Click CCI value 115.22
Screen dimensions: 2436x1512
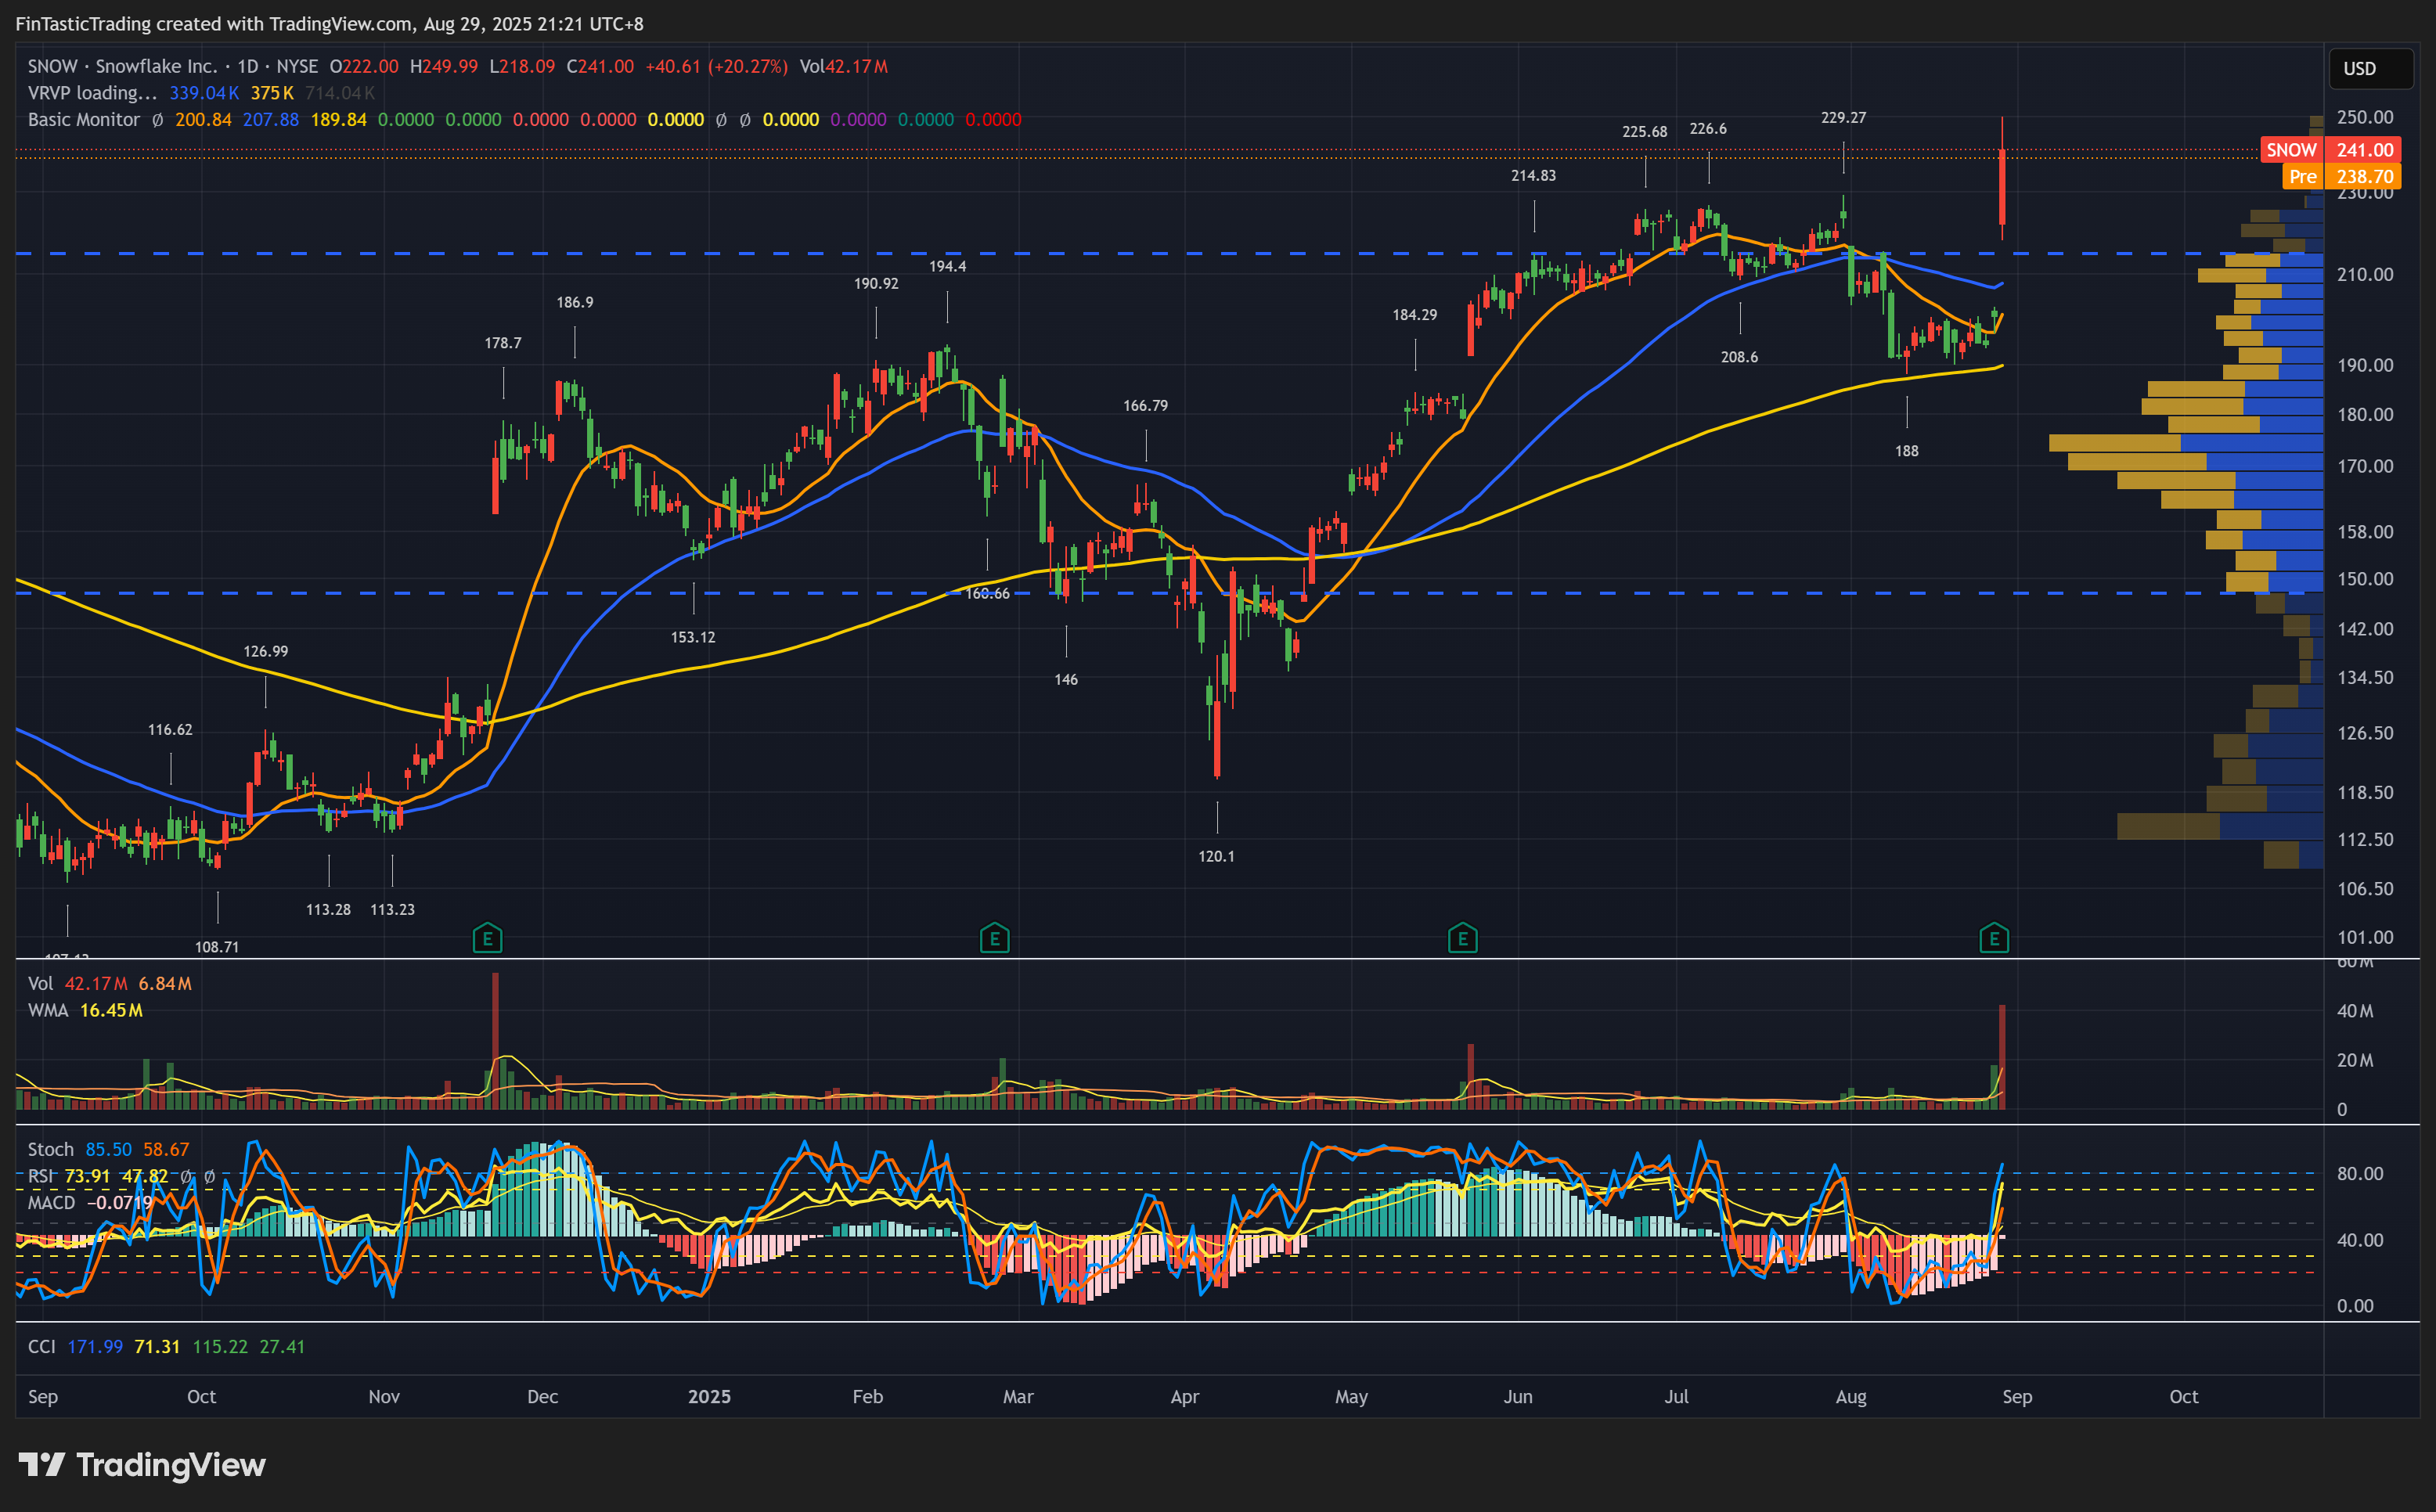tap(220, 1346)
